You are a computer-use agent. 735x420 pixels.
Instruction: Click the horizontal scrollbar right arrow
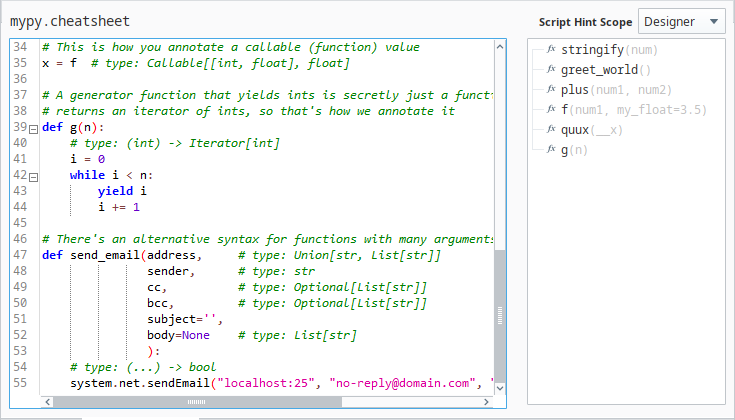(x=486, y=402)
